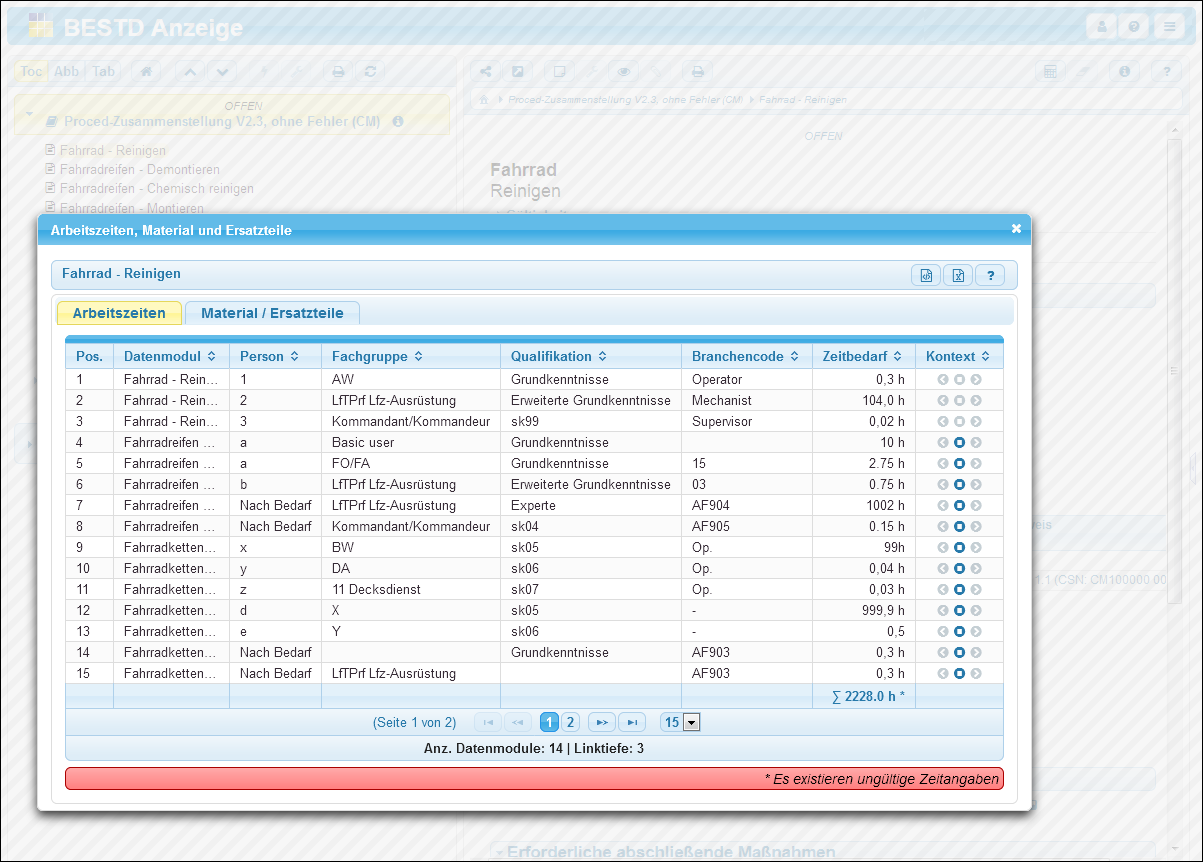Click the Qualifikation cell Experte
The height and width of the screenshot is (862, 1203).
tap(591, 505)
